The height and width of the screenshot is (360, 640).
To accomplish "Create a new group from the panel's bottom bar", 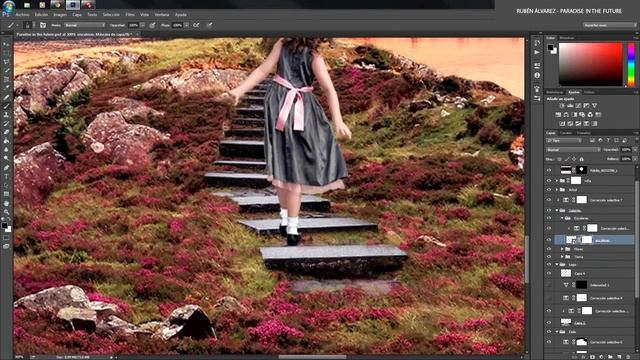I will click(611, 357).
